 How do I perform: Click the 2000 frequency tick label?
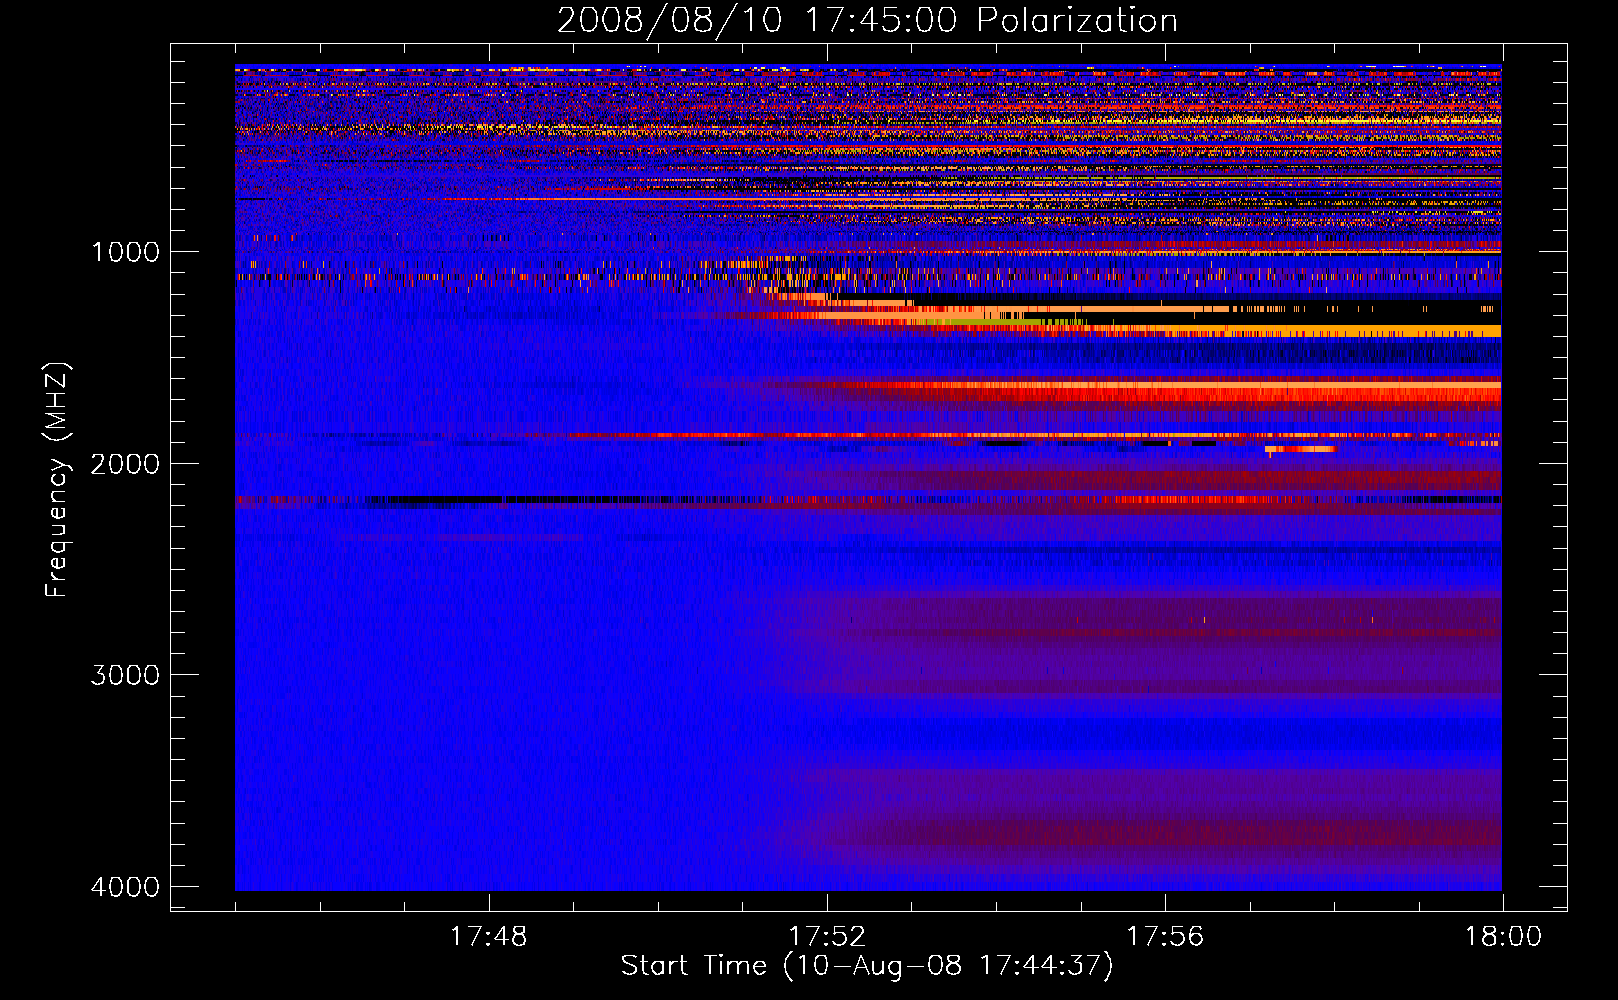pyautogui.click(x=125, y=464)
